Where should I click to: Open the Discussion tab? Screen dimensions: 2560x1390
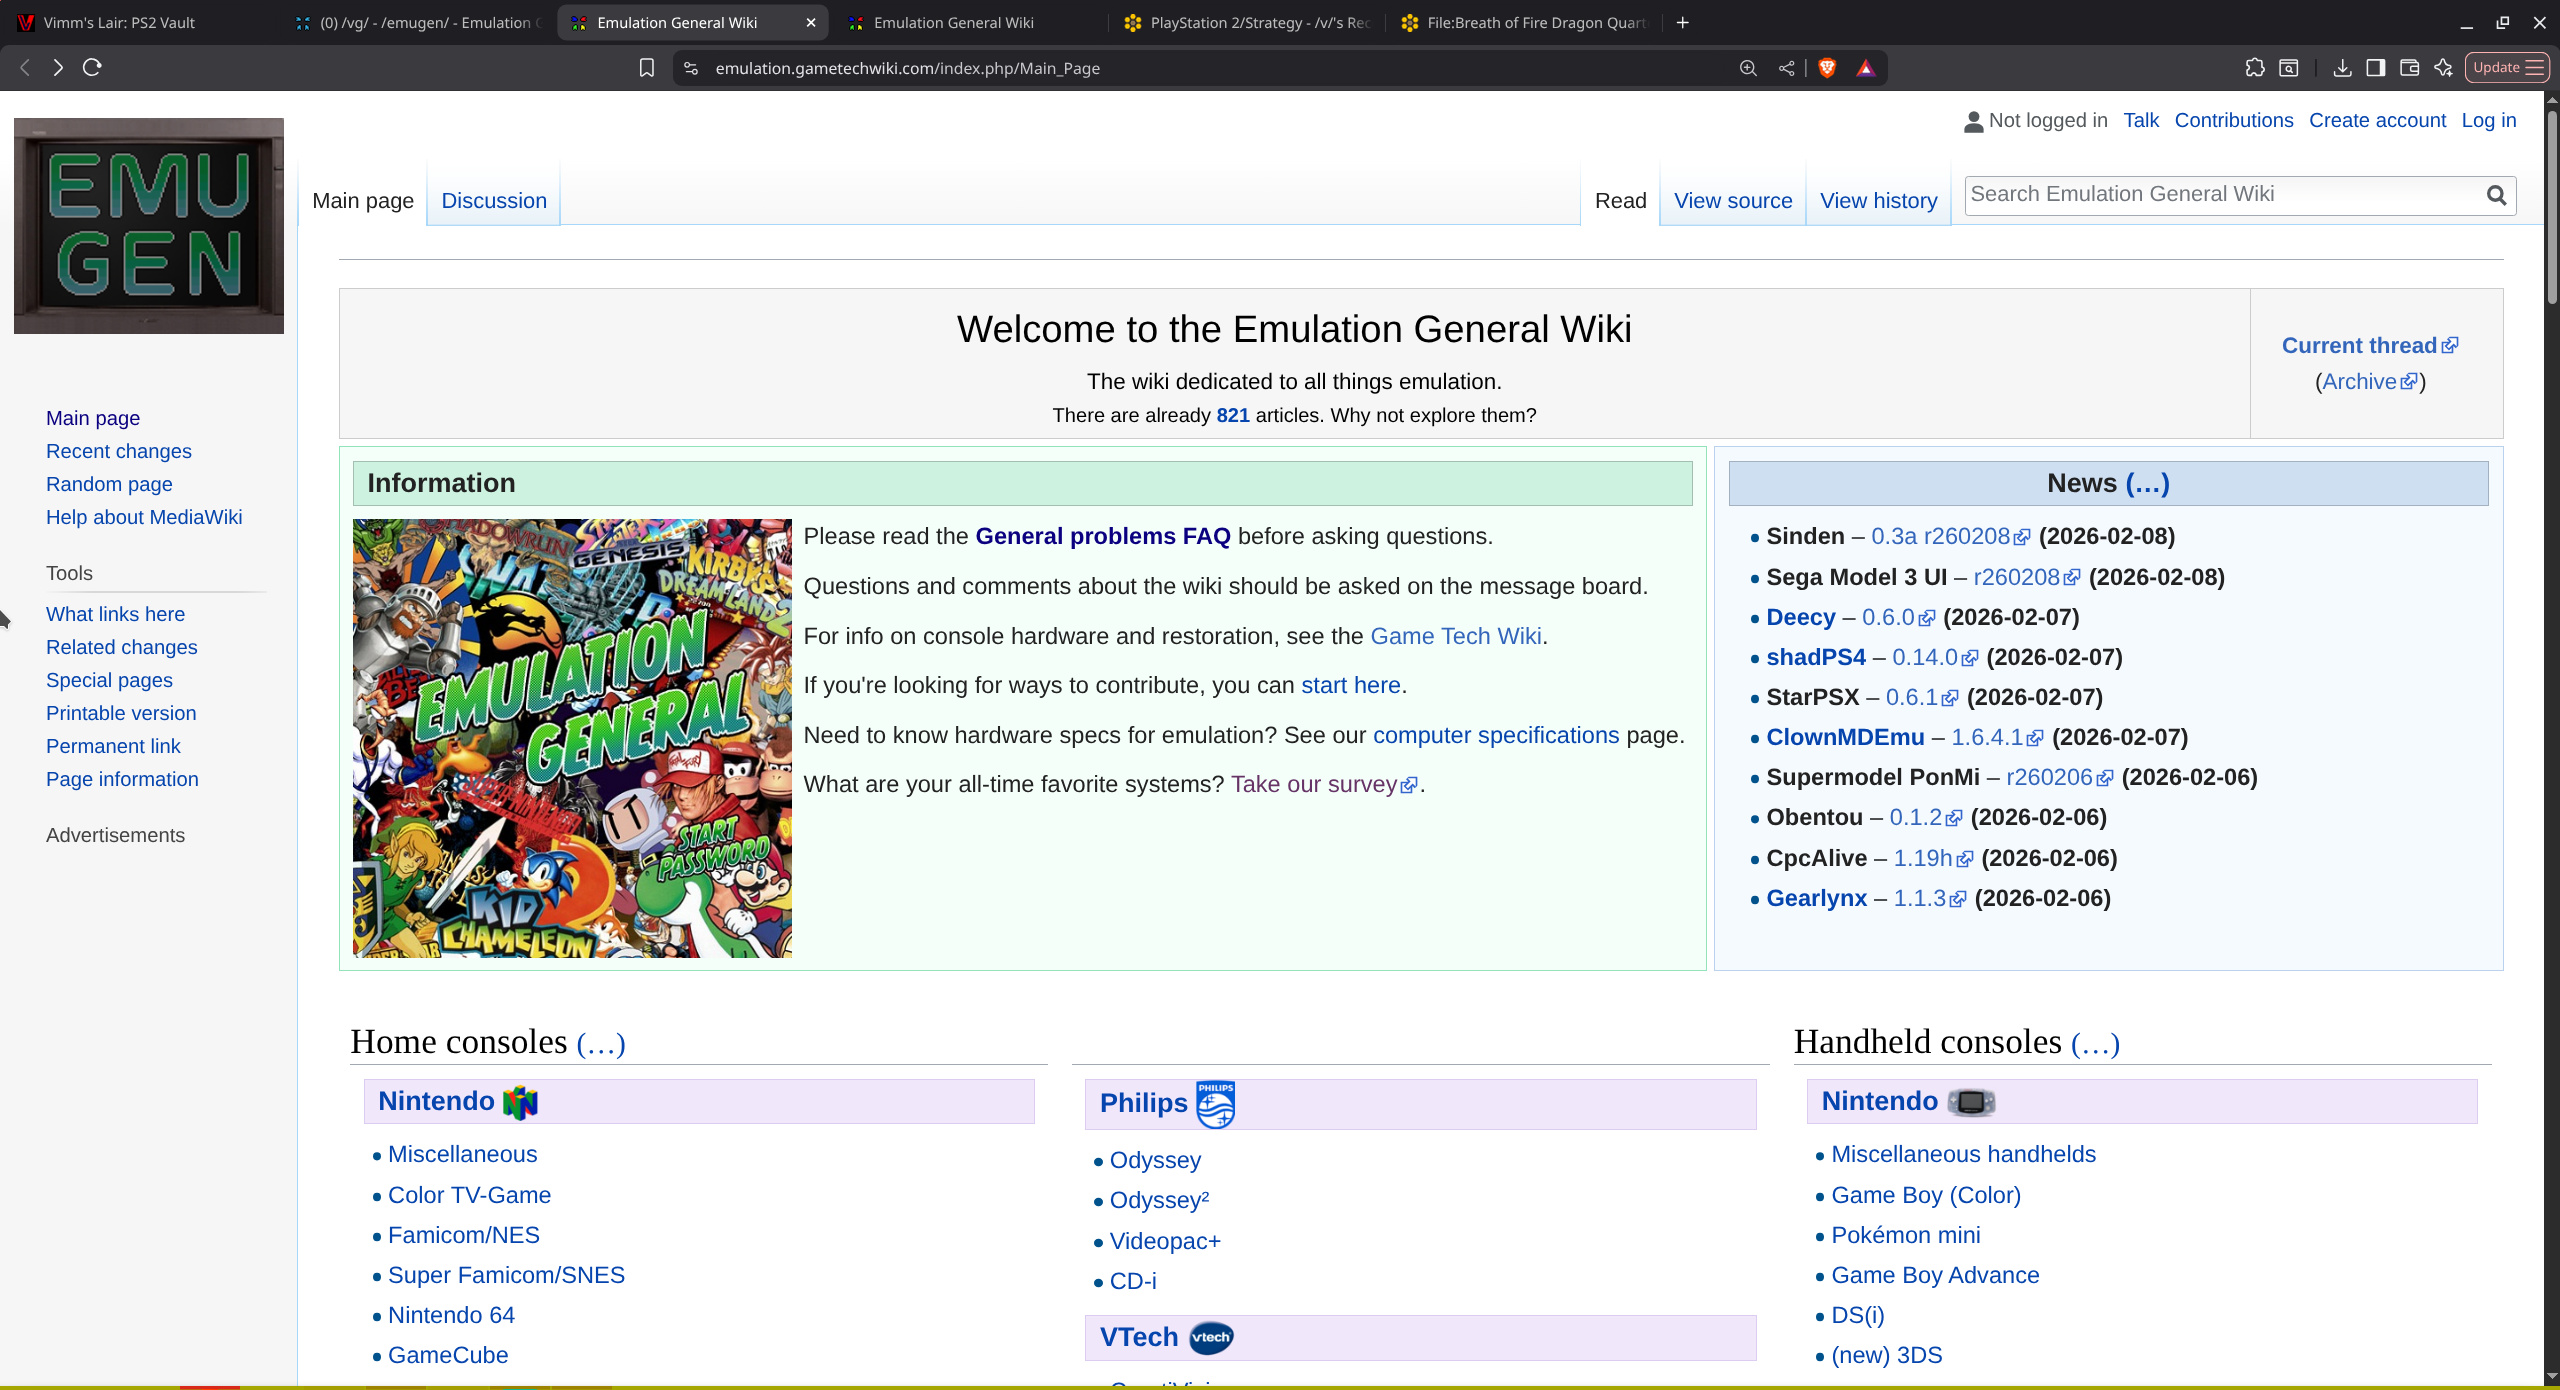point(494,201)
